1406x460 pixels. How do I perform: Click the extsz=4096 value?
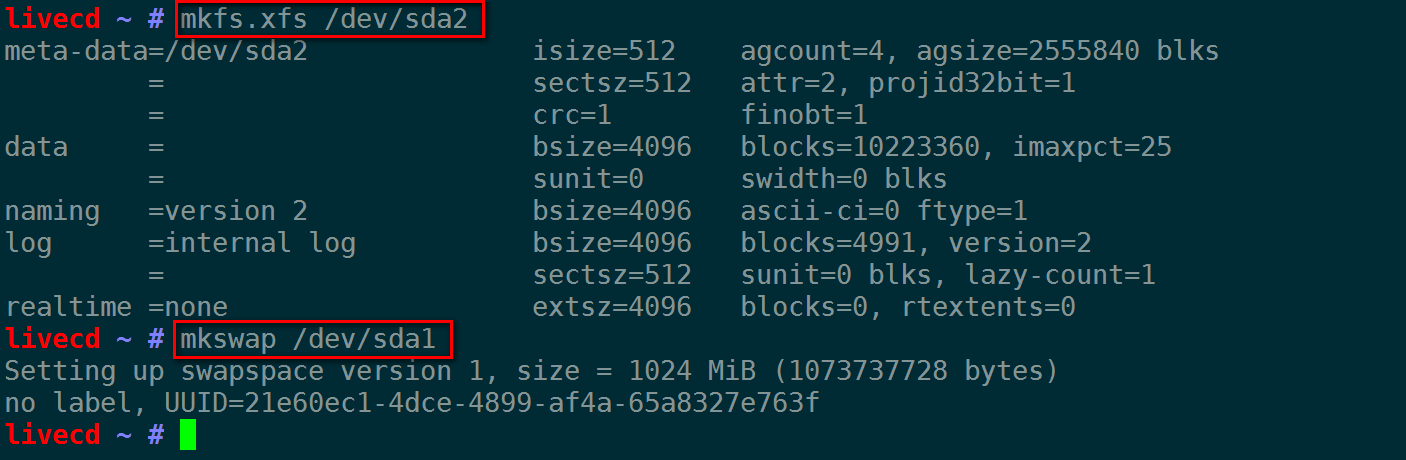pos(612,307)
